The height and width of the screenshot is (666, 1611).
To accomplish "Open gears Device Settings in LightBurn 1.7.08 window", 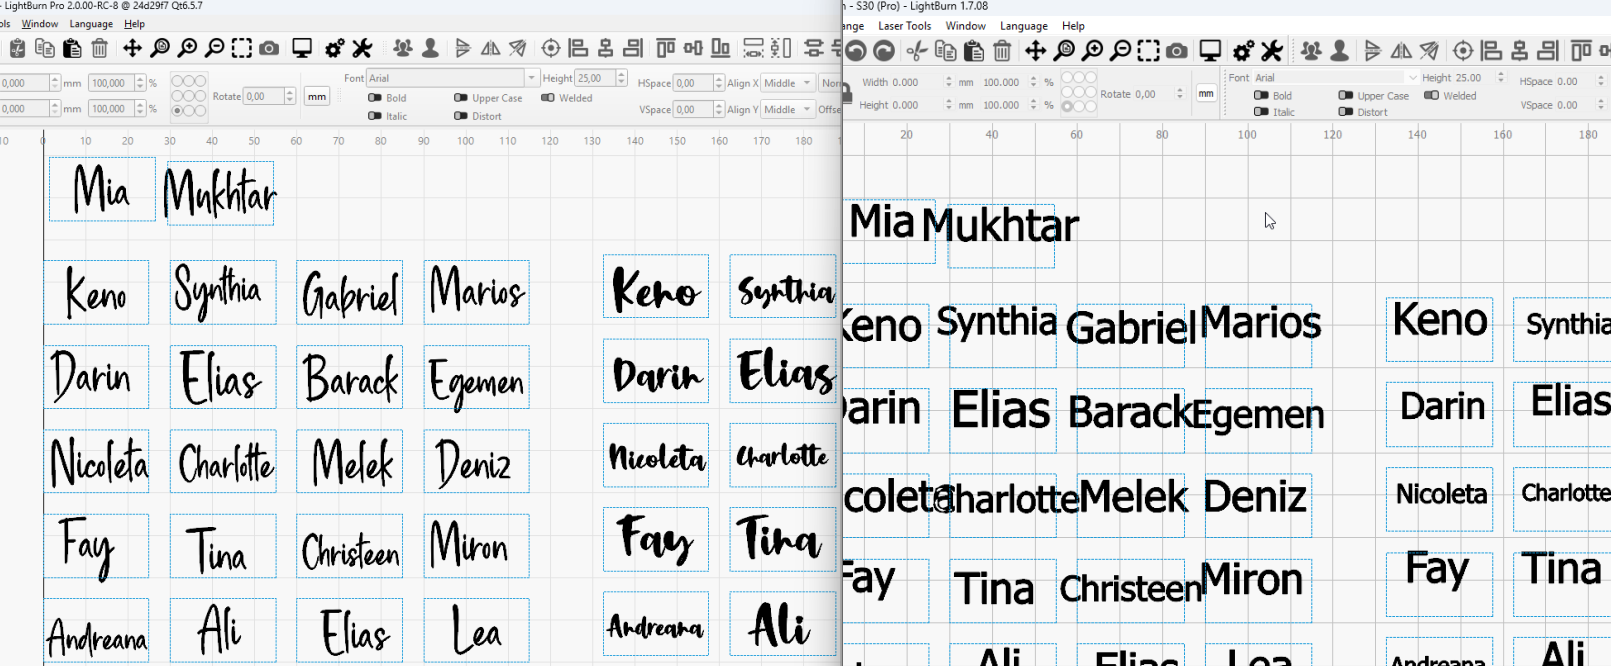I will pyautogui.click(x=1243, y=51).
